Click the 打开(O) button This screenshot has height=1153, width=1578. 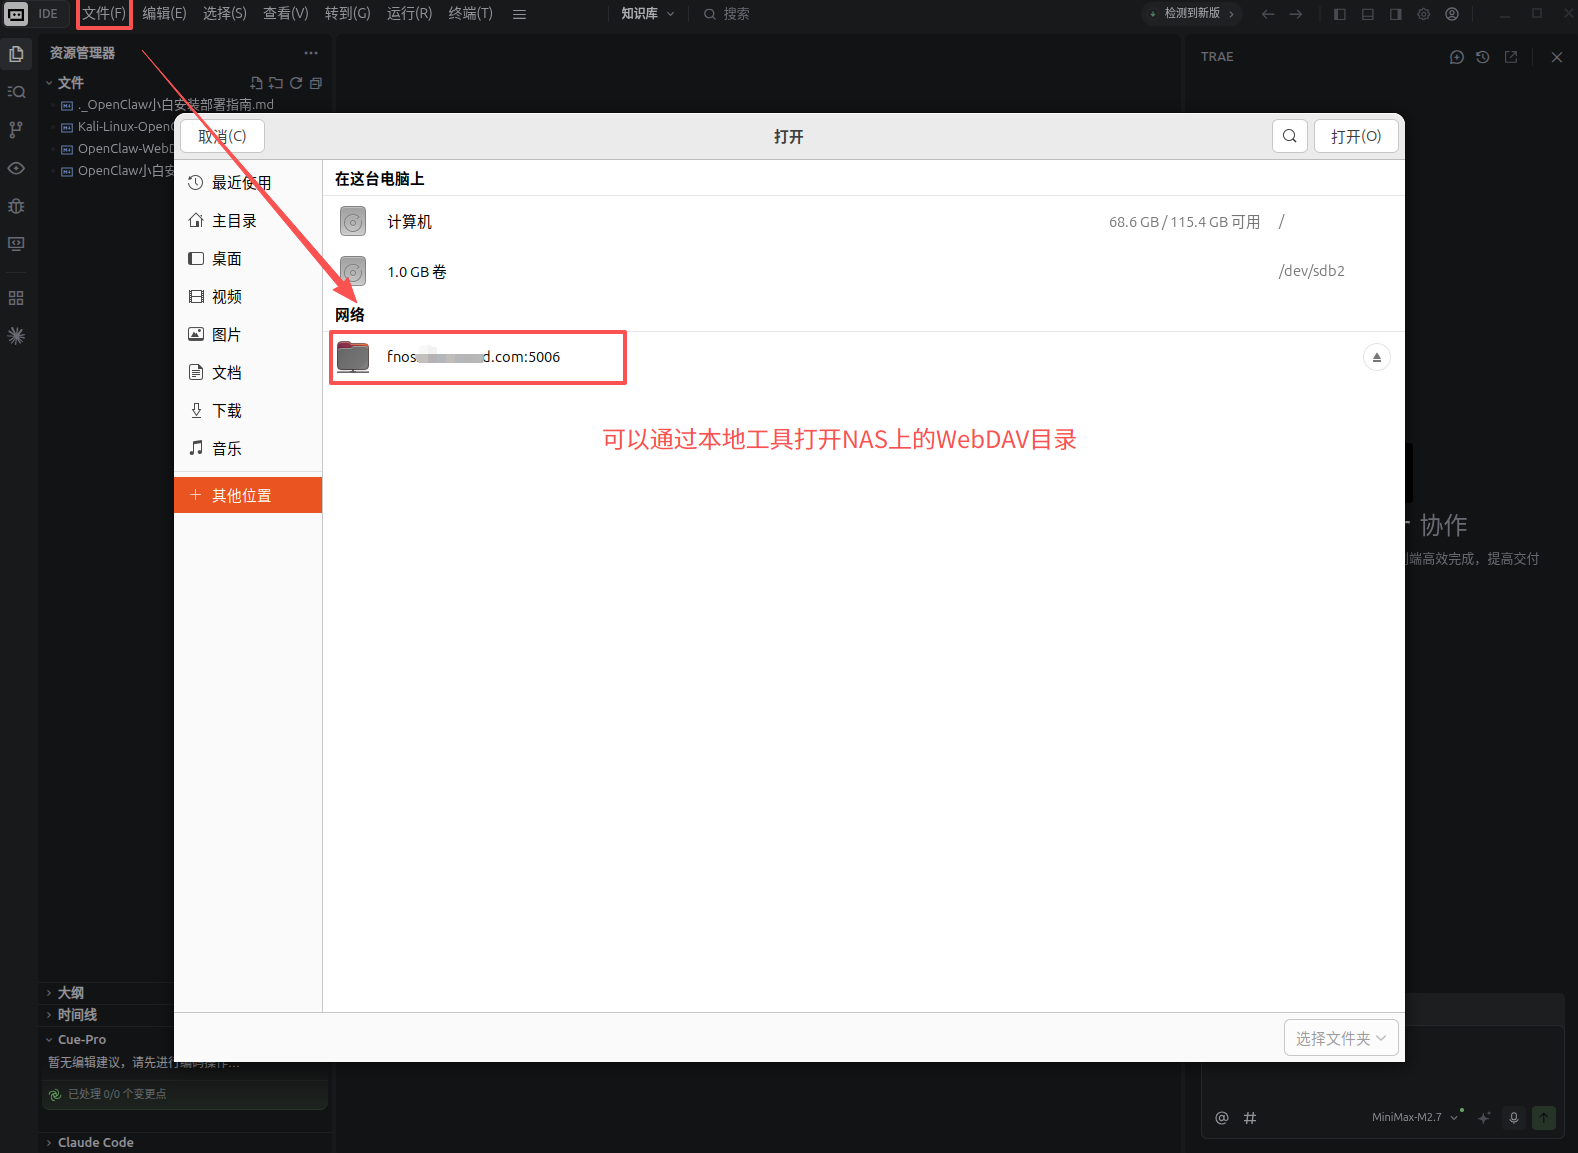tap(1355, 136)
